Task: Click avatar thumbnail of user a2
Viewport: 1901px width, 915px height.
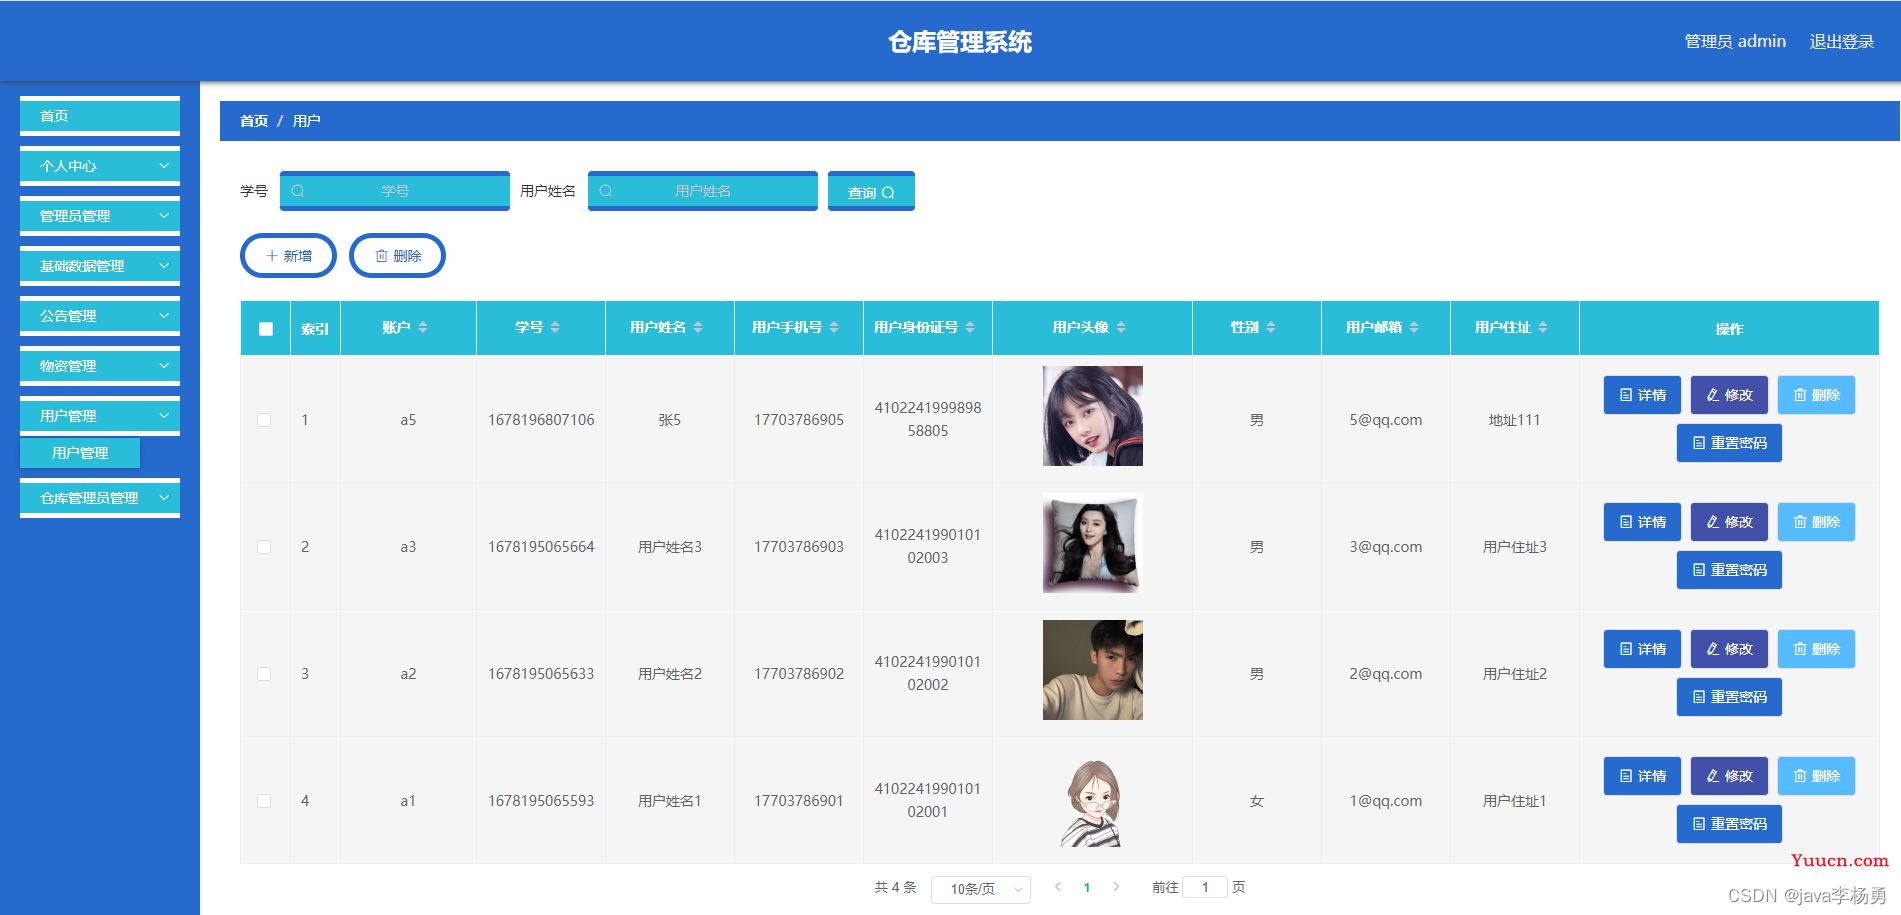Action: tap(1093, 670)
